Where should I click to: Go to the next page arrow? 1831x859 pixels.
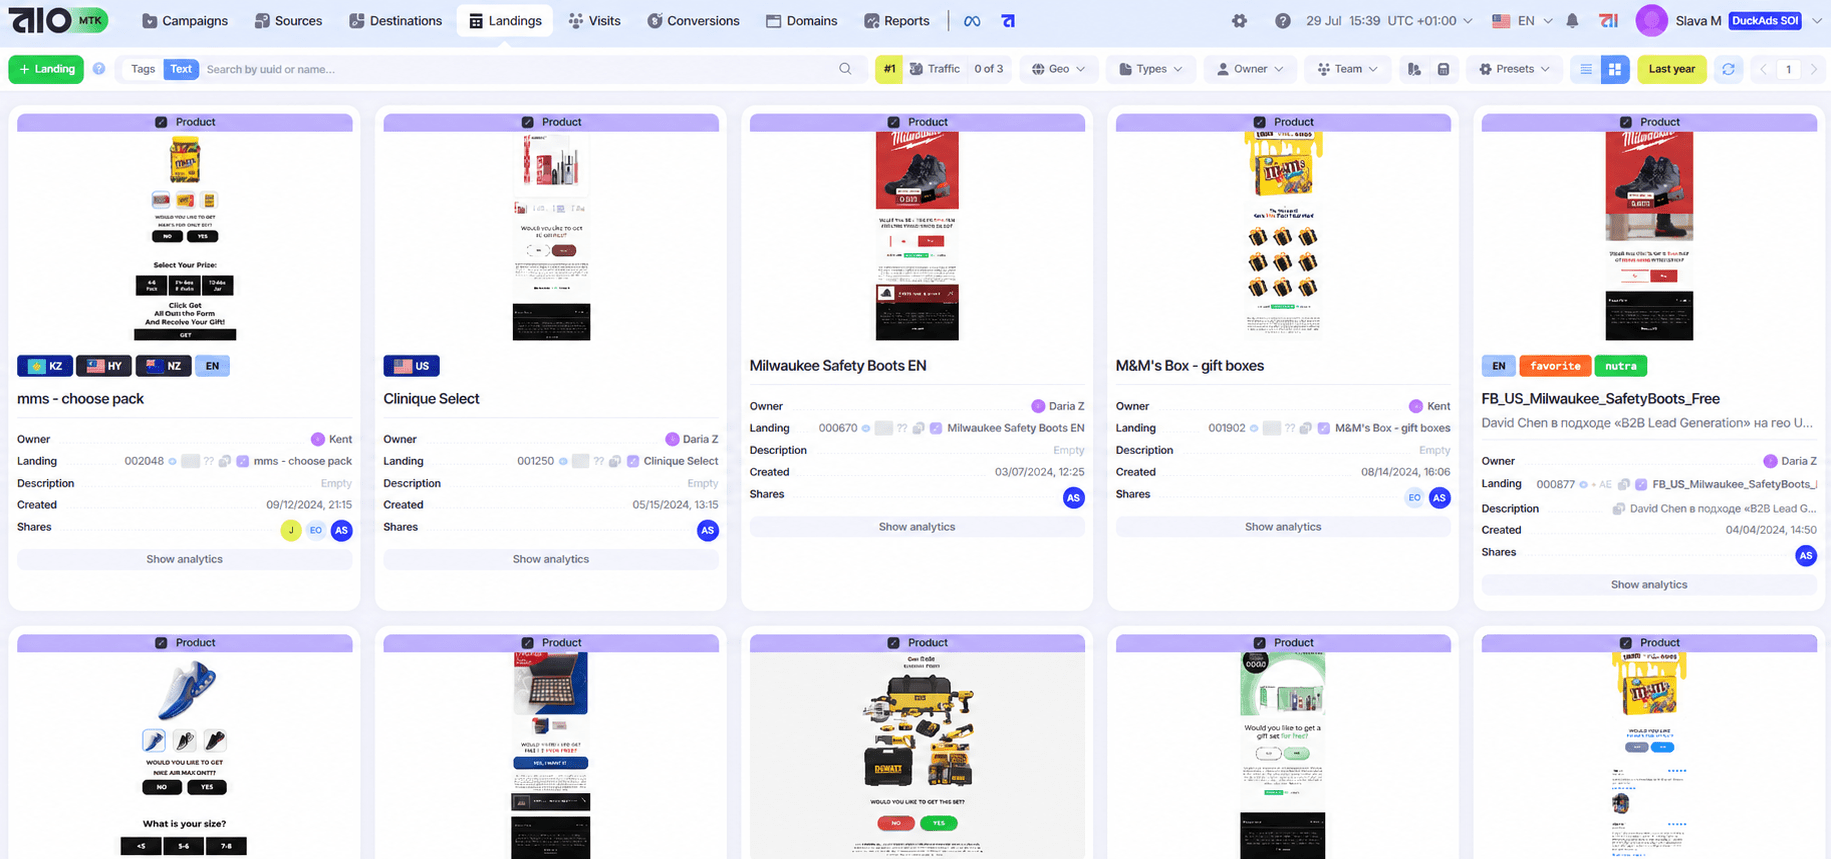tap(1814, 69)
